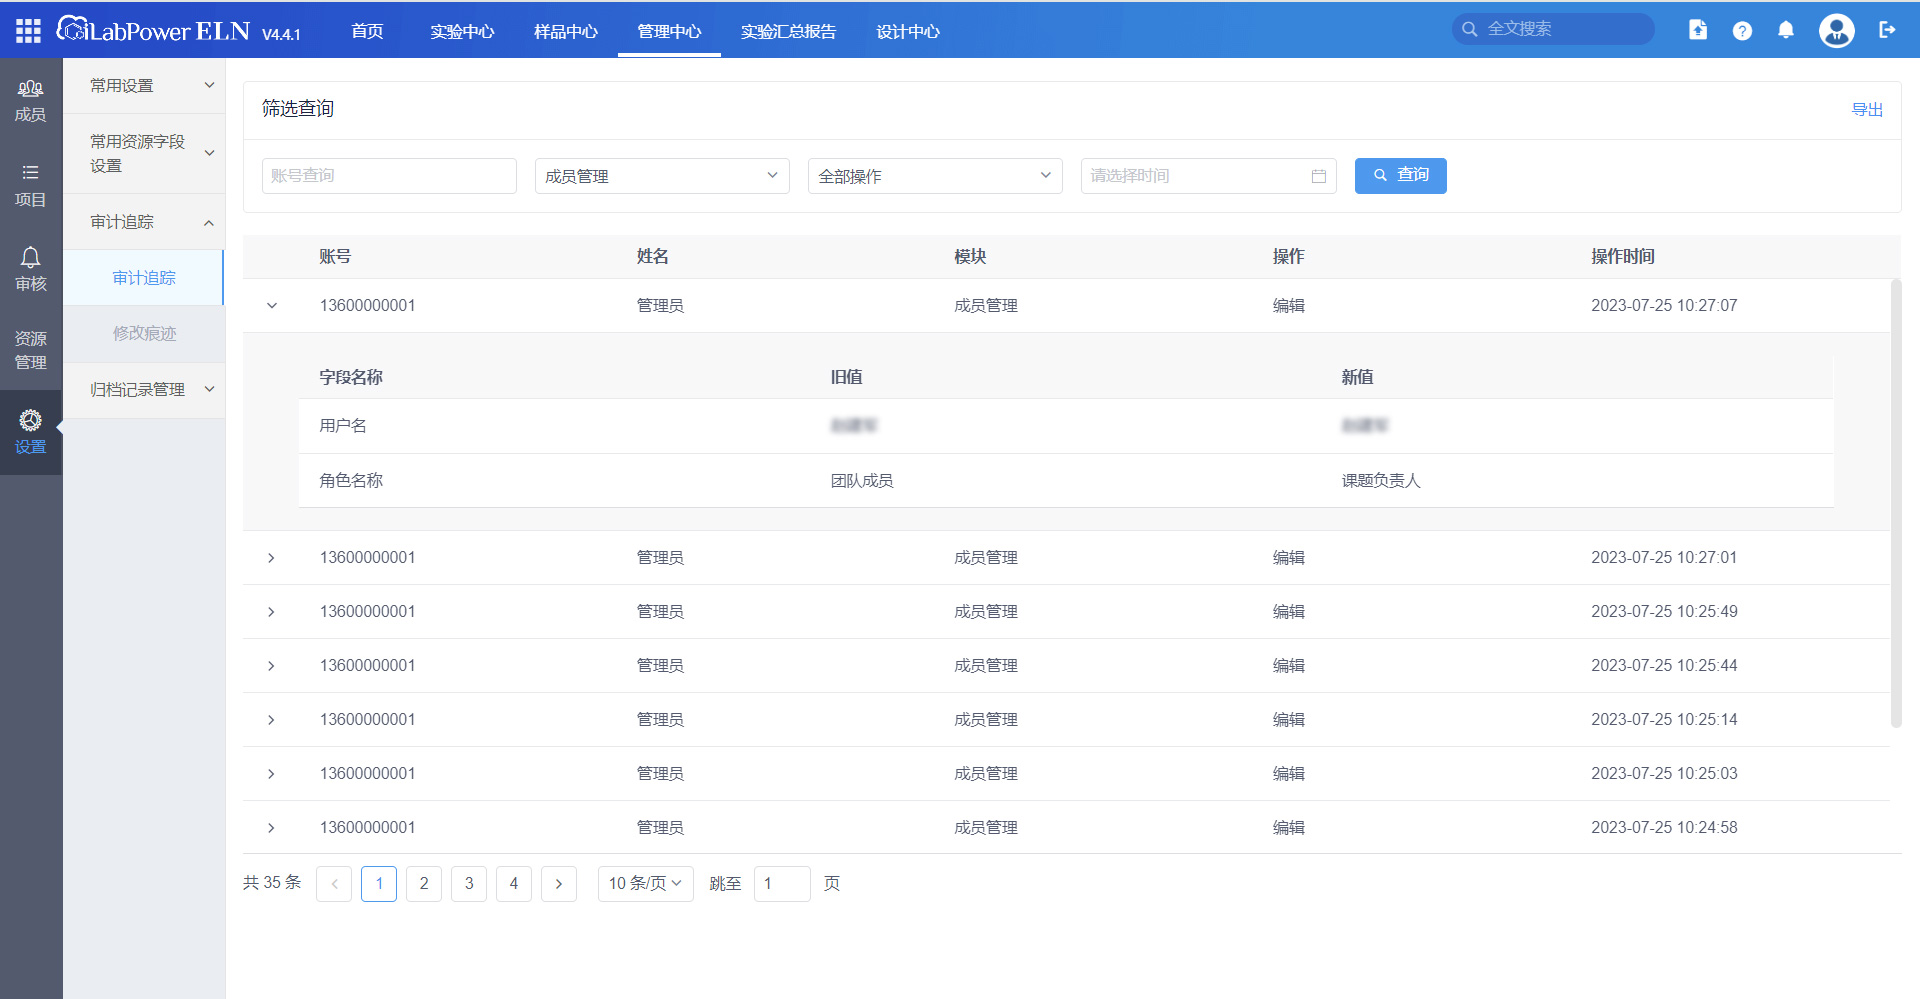Image resolution: width=1920 pixels, height=999 pixels.
Task: Open the user avatar profile
Action: pos(1837,30)
